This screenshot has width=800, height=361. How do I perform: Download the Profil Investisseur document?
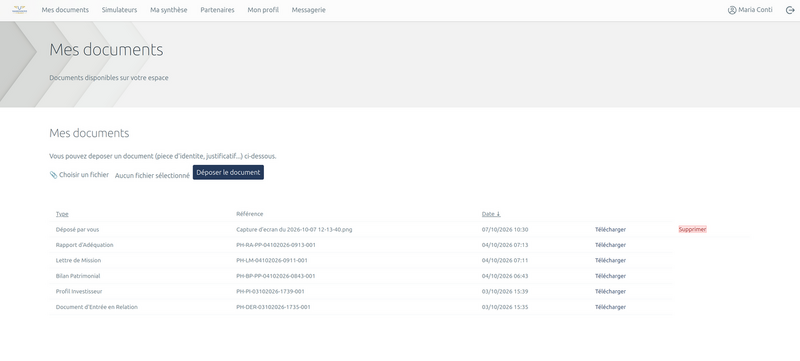pos(610,292)
